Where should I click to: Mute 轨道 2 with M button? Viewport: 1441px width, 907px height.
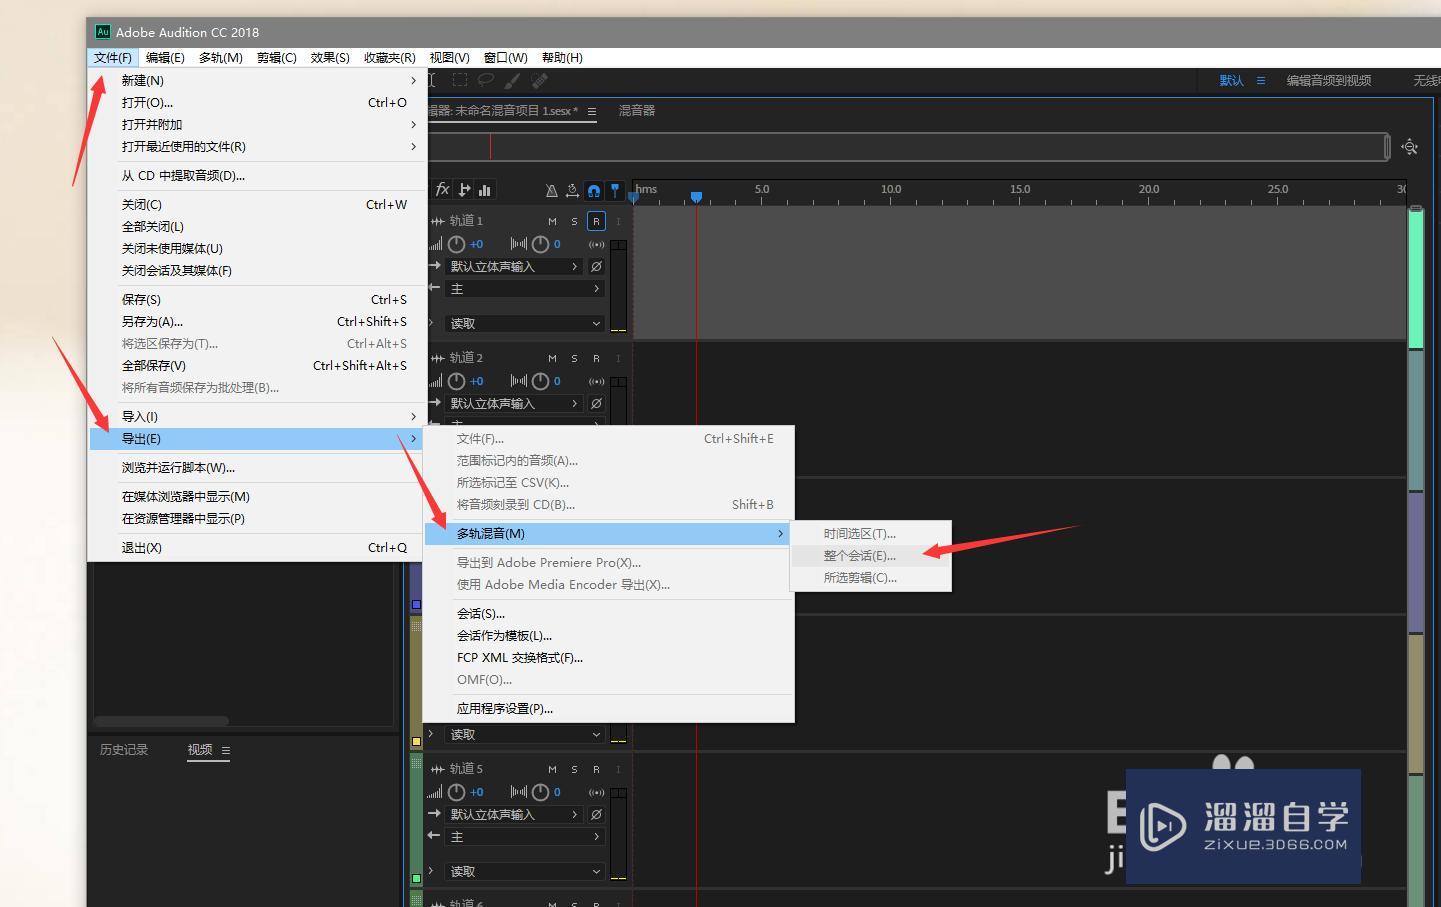click(x=552, y=358)
